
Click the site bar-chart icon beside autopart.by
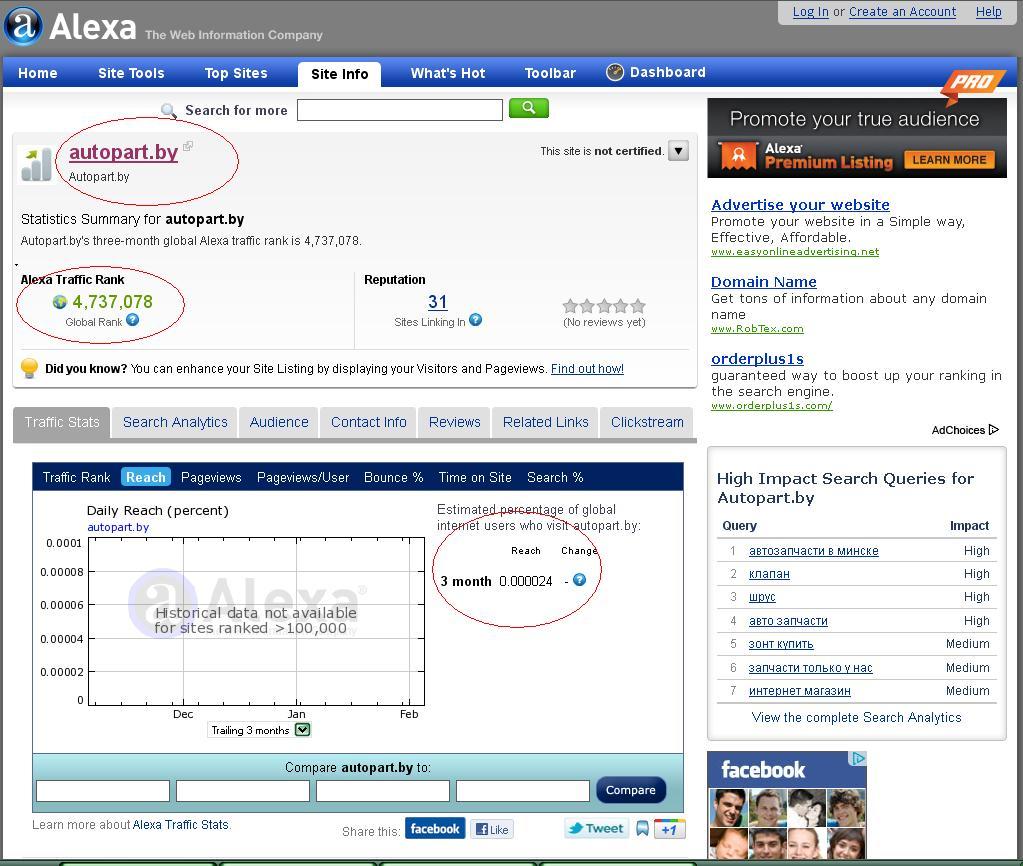point(35,164)
